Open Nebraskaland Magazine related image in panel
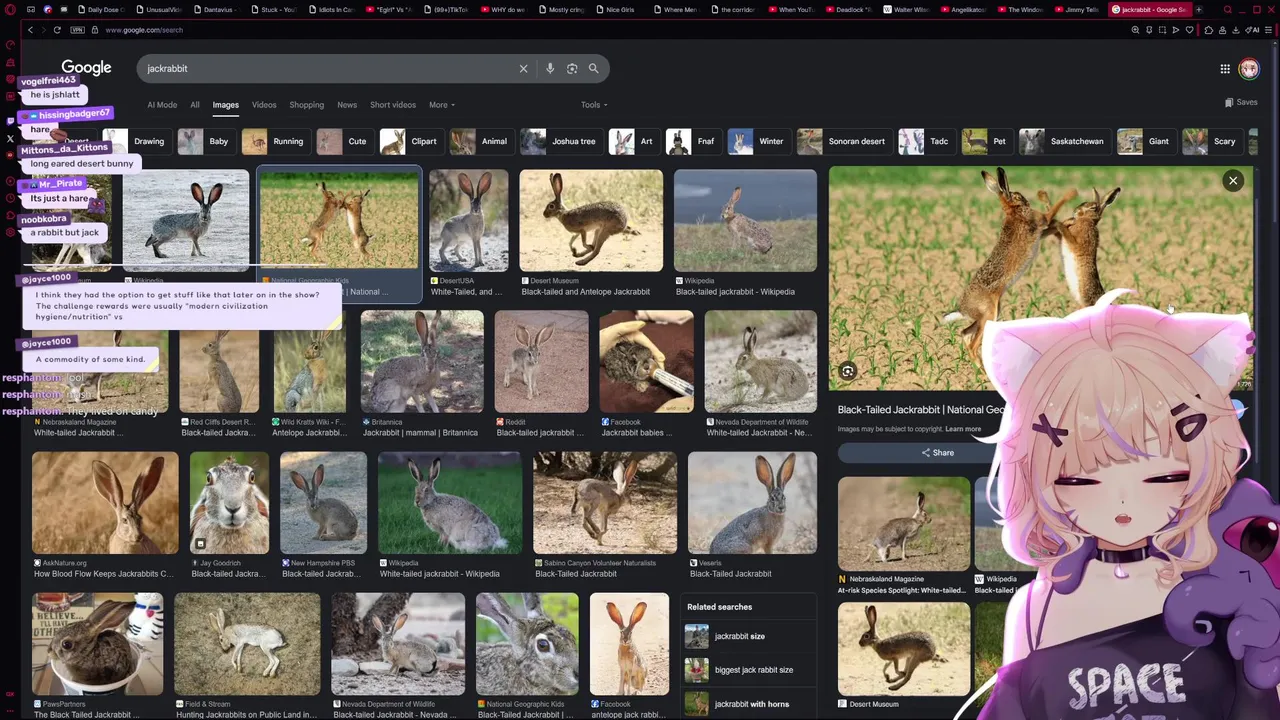 [904, 524]
